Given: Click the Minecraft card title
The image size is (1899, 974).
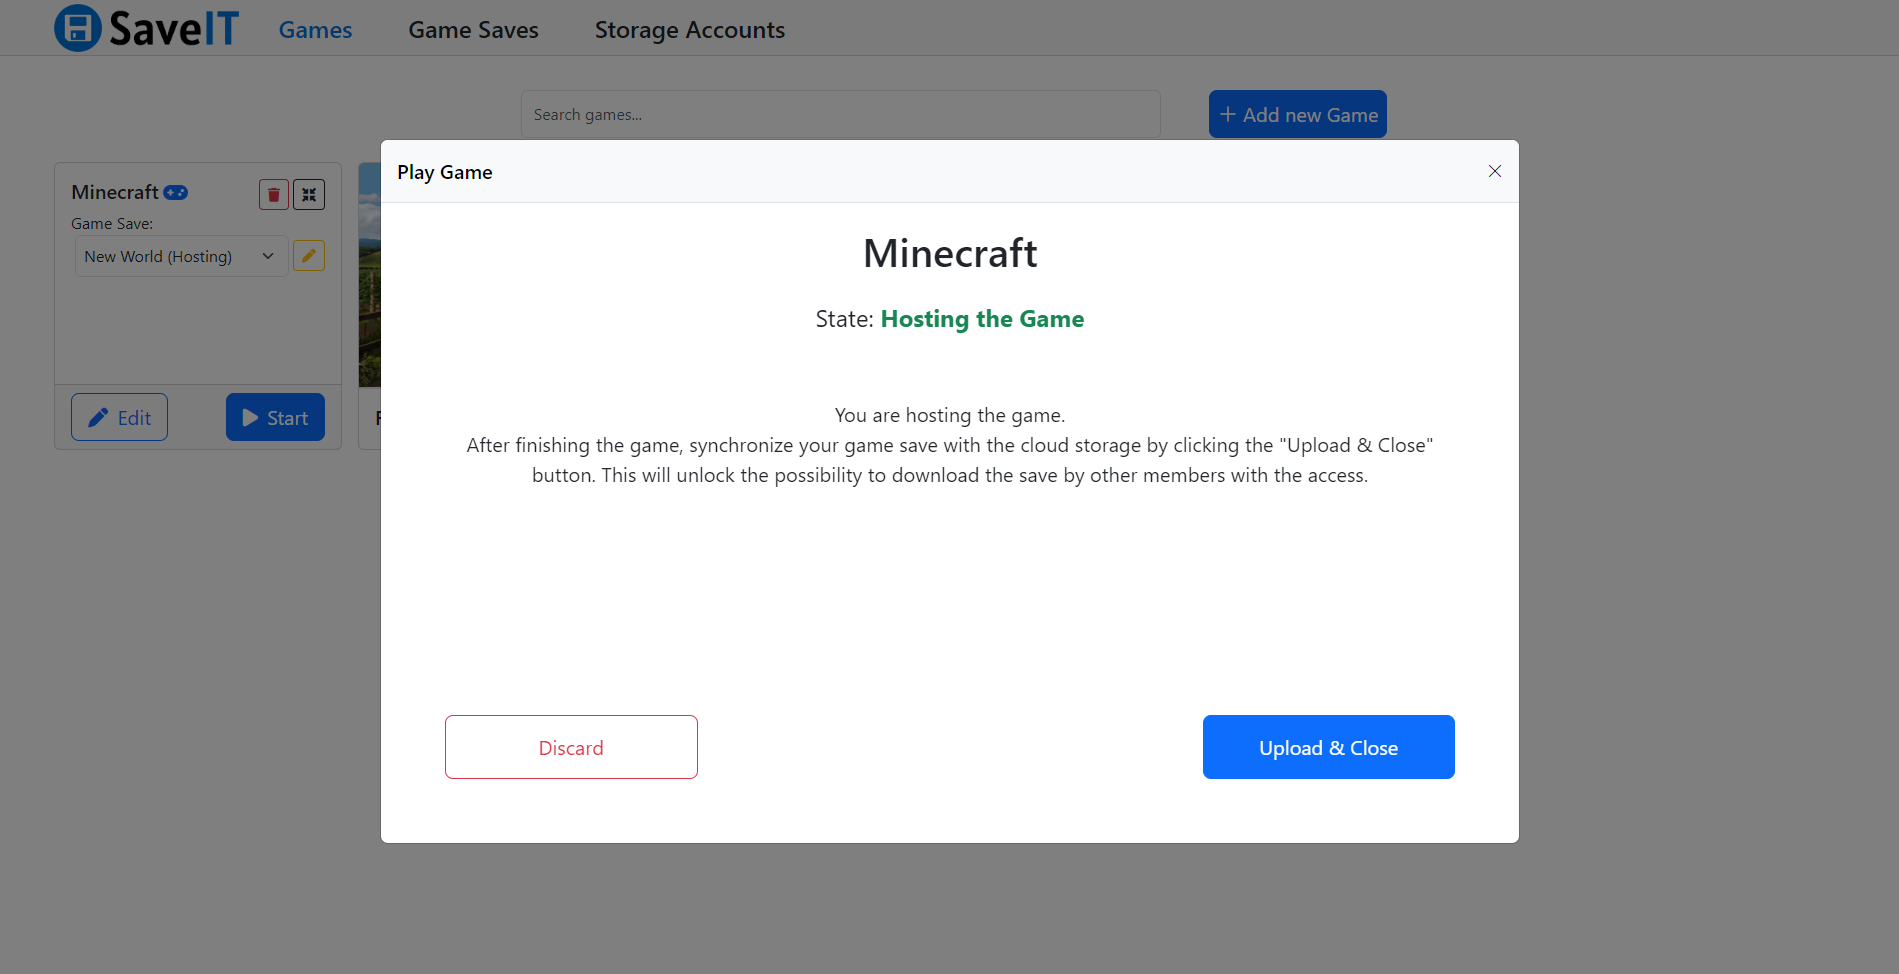Looking at the screenshot, I should point(115,192).
